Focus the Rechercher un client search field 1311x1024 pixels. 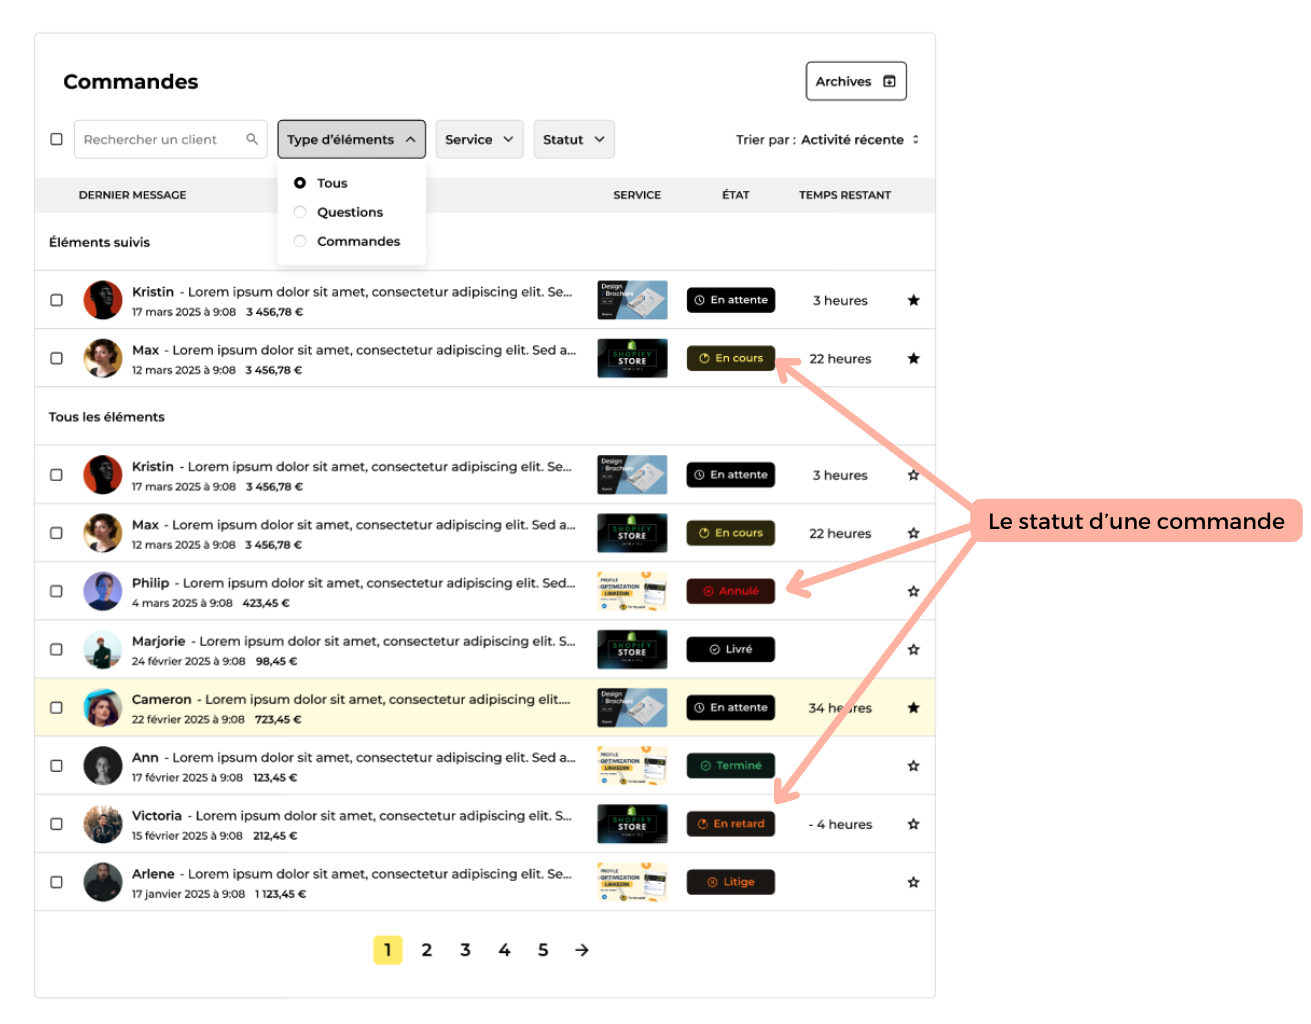170,139
